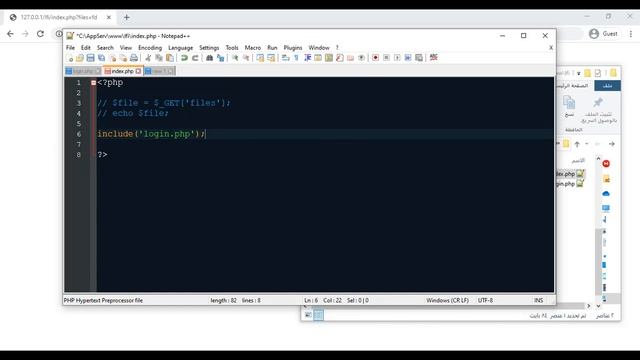Start macro recording with red dot icon
Viewport: 640px width, 360px height.
tap(376, 58)
